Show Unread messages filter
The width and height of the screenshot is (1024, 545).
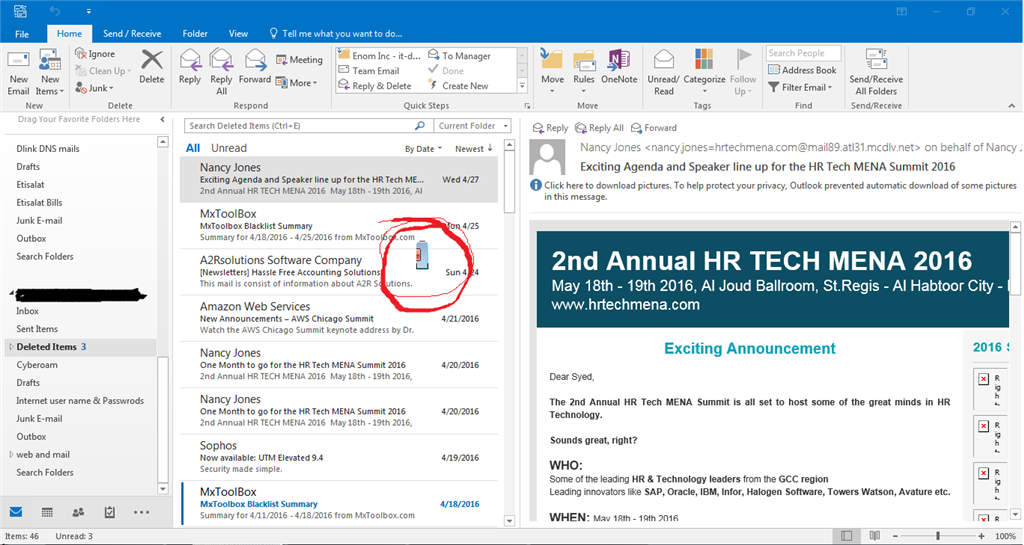click(x=229, y=148)
